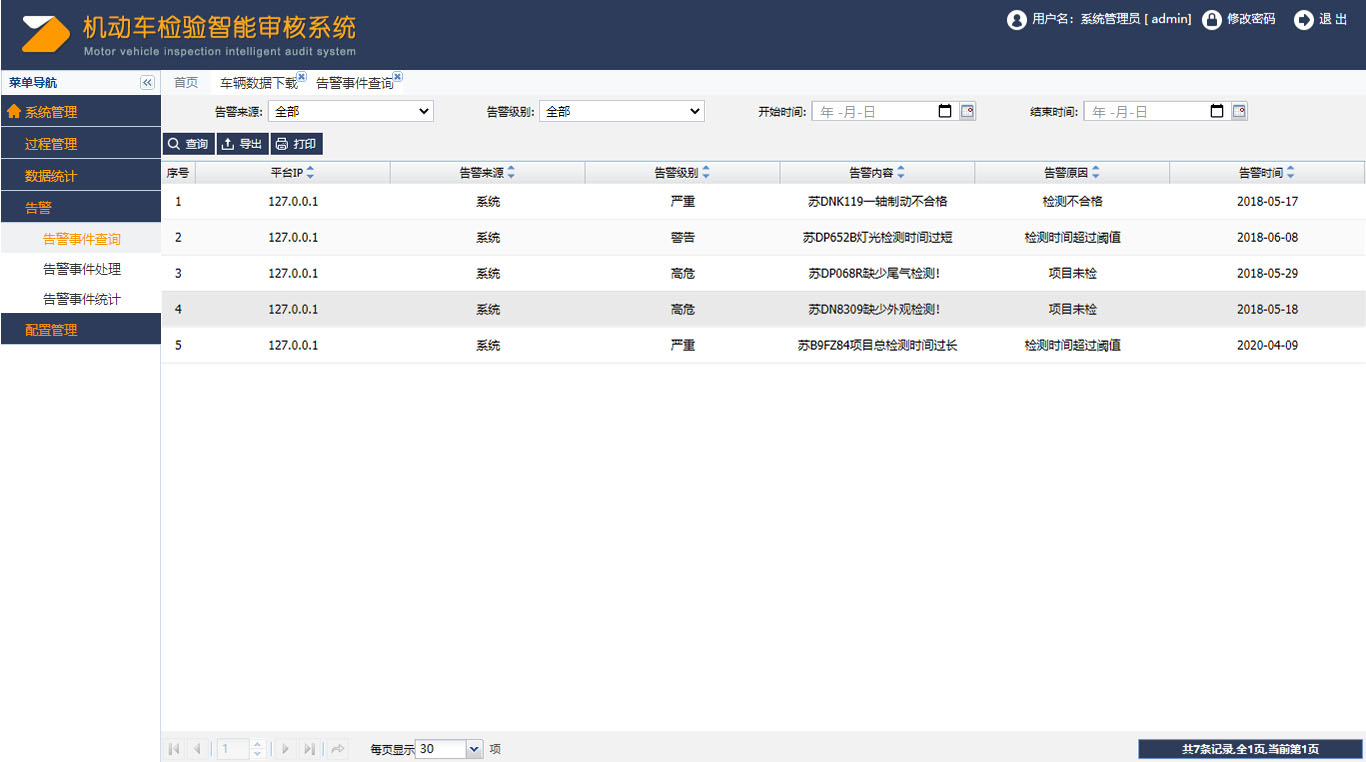Click the 退出 logout arrow icon
The height and width of the screenshot is (762, 1366).
pyautogui.click(x=1303, y=20)
